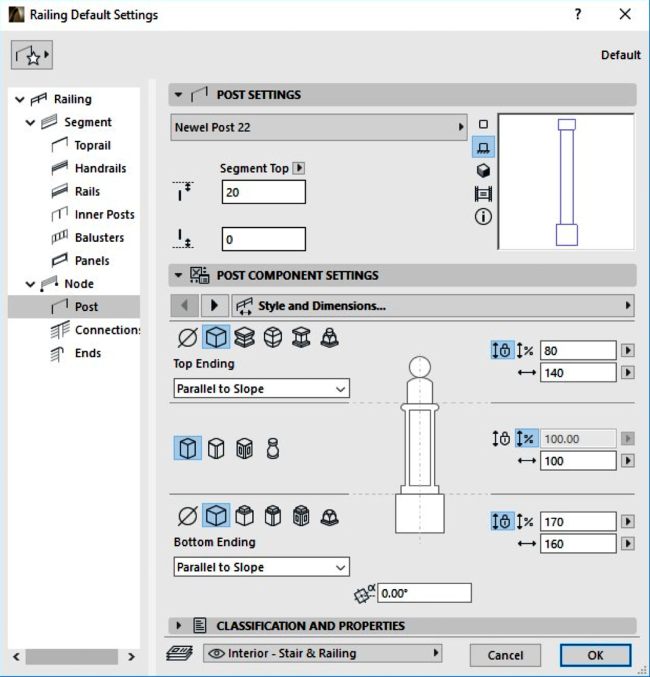Choose the last bottom ending shape icon
This screenshot has height=677, width=650.
tap(329, 516)
